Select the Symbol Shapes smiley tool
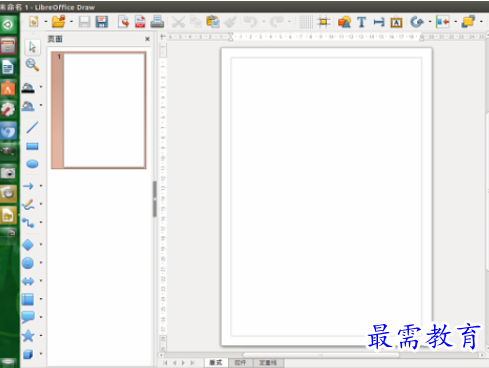Screen dimensions: 489x368 [x=28, y=263]
